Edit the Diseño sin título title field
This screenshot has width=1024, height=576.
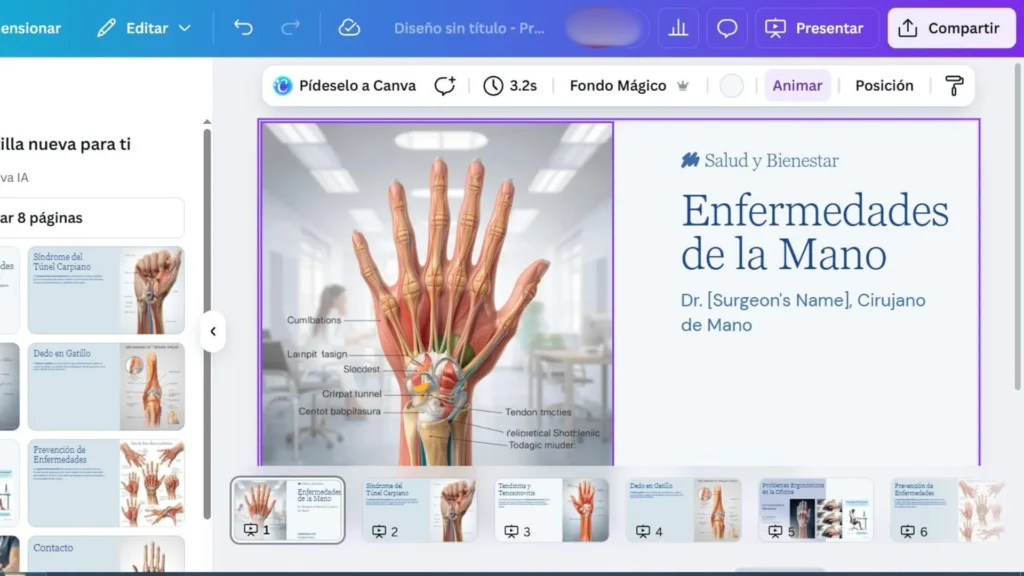(469, 28)
